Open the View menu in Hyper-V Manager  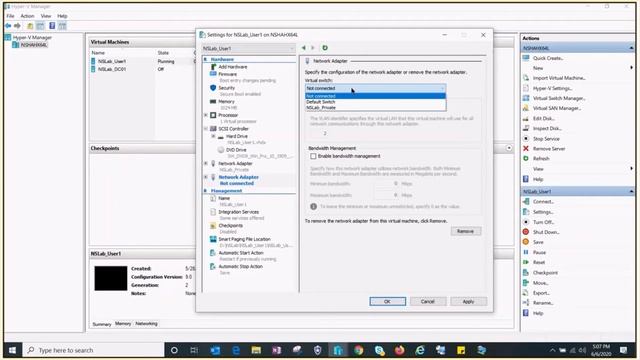point(46,16)
